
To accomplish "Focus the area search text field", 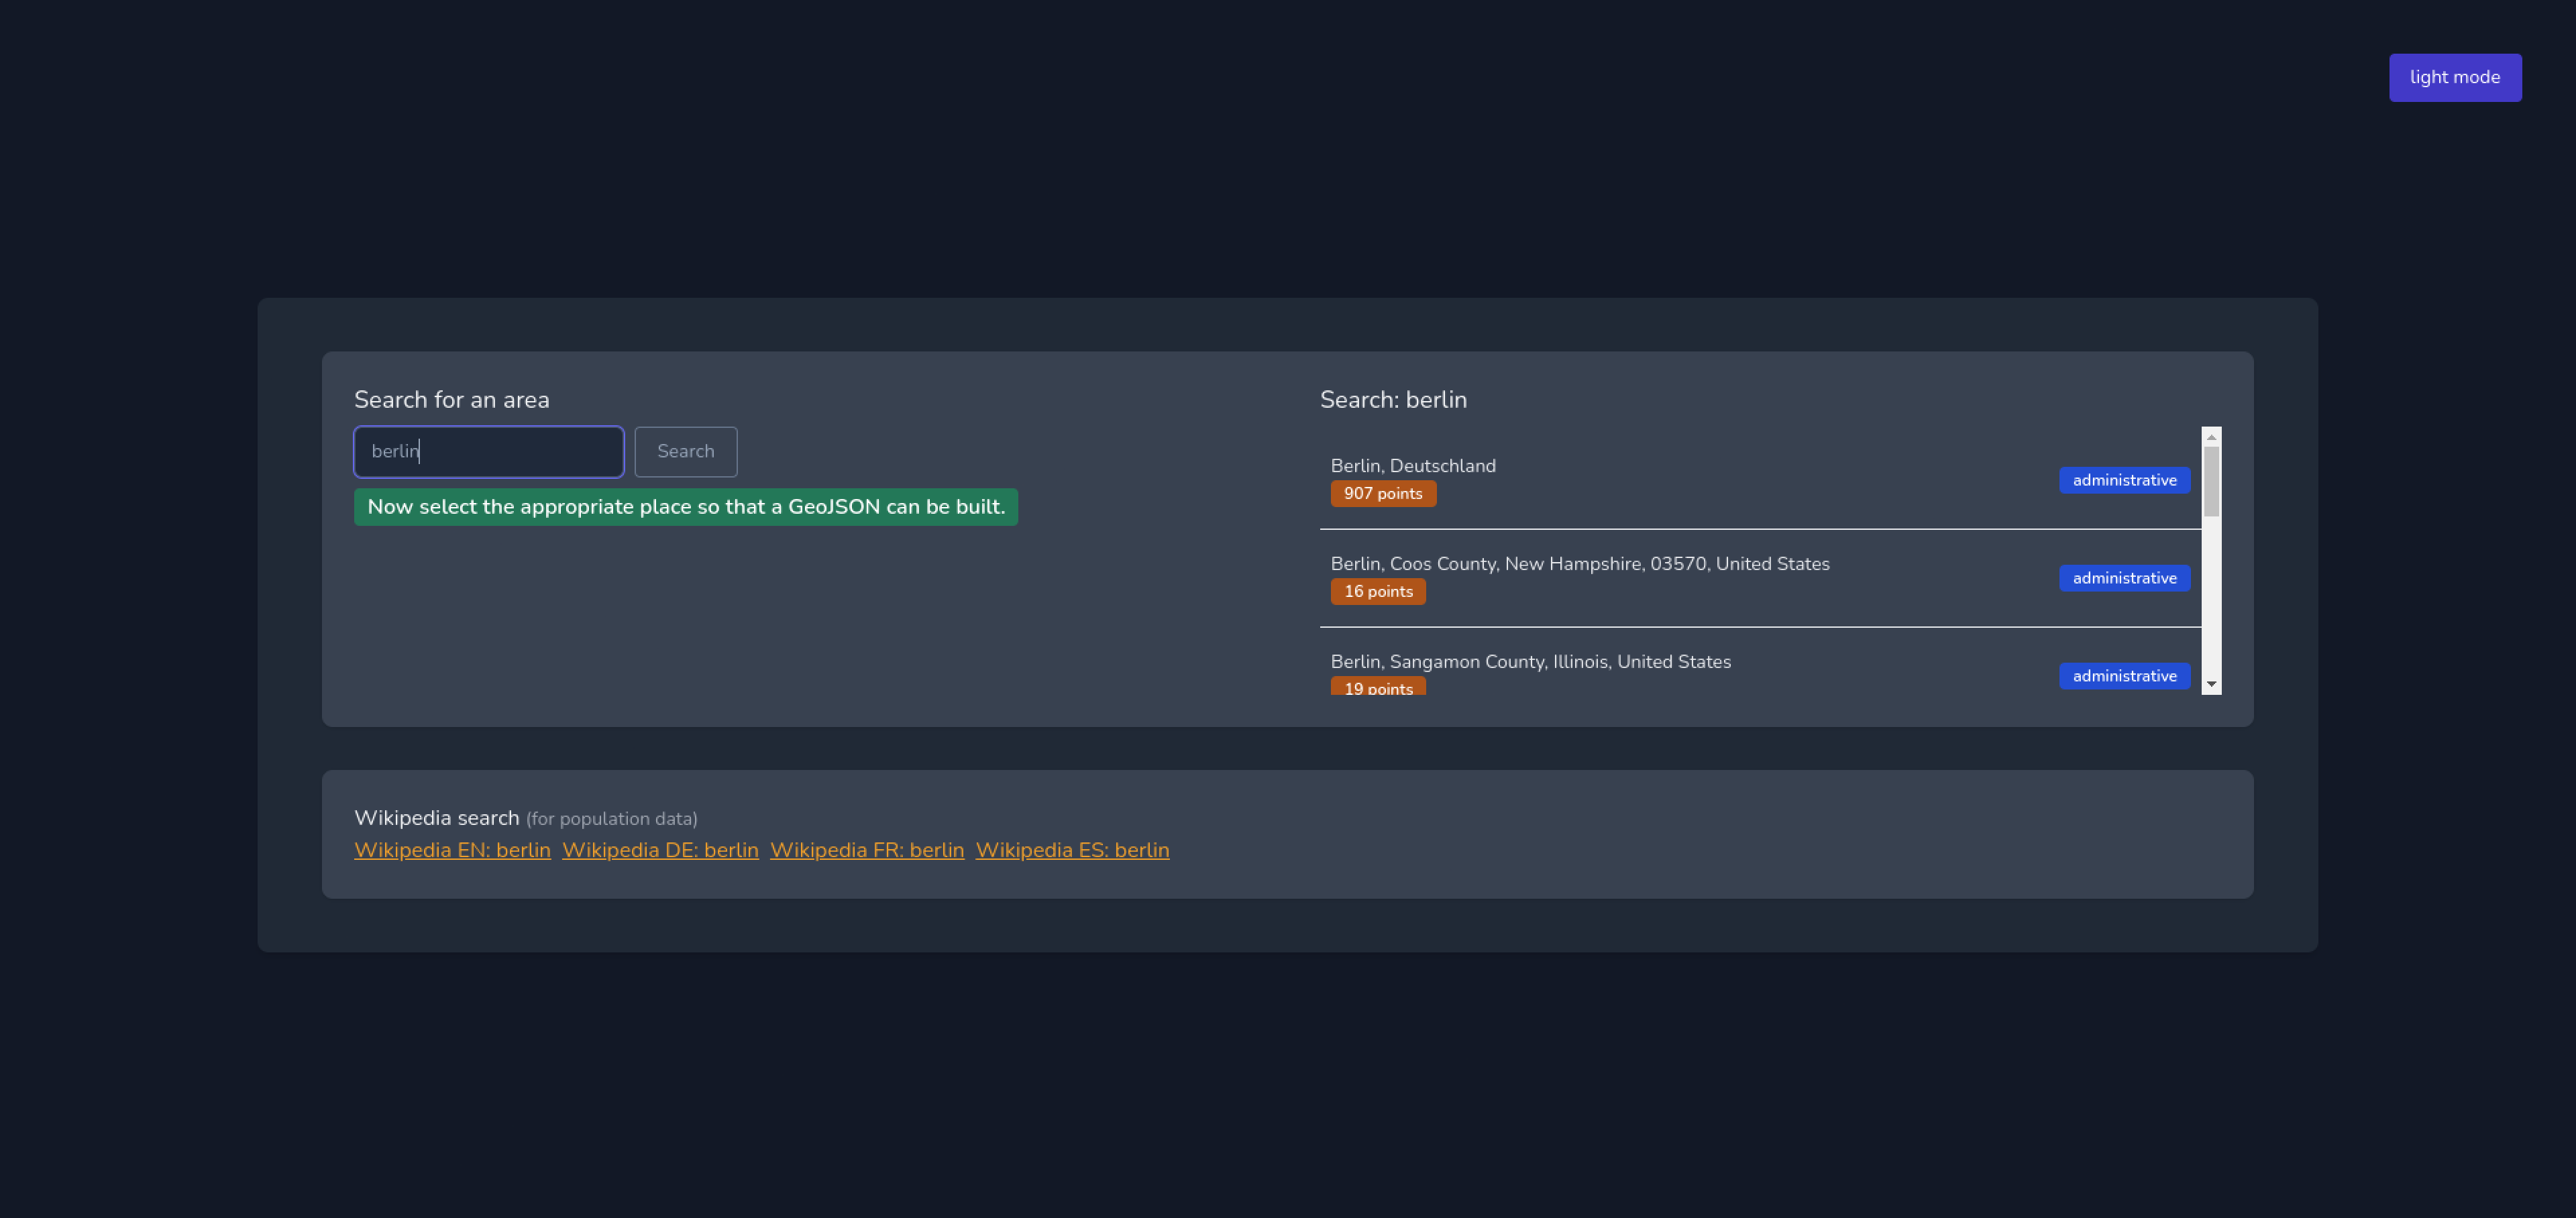I will (489, 452).
